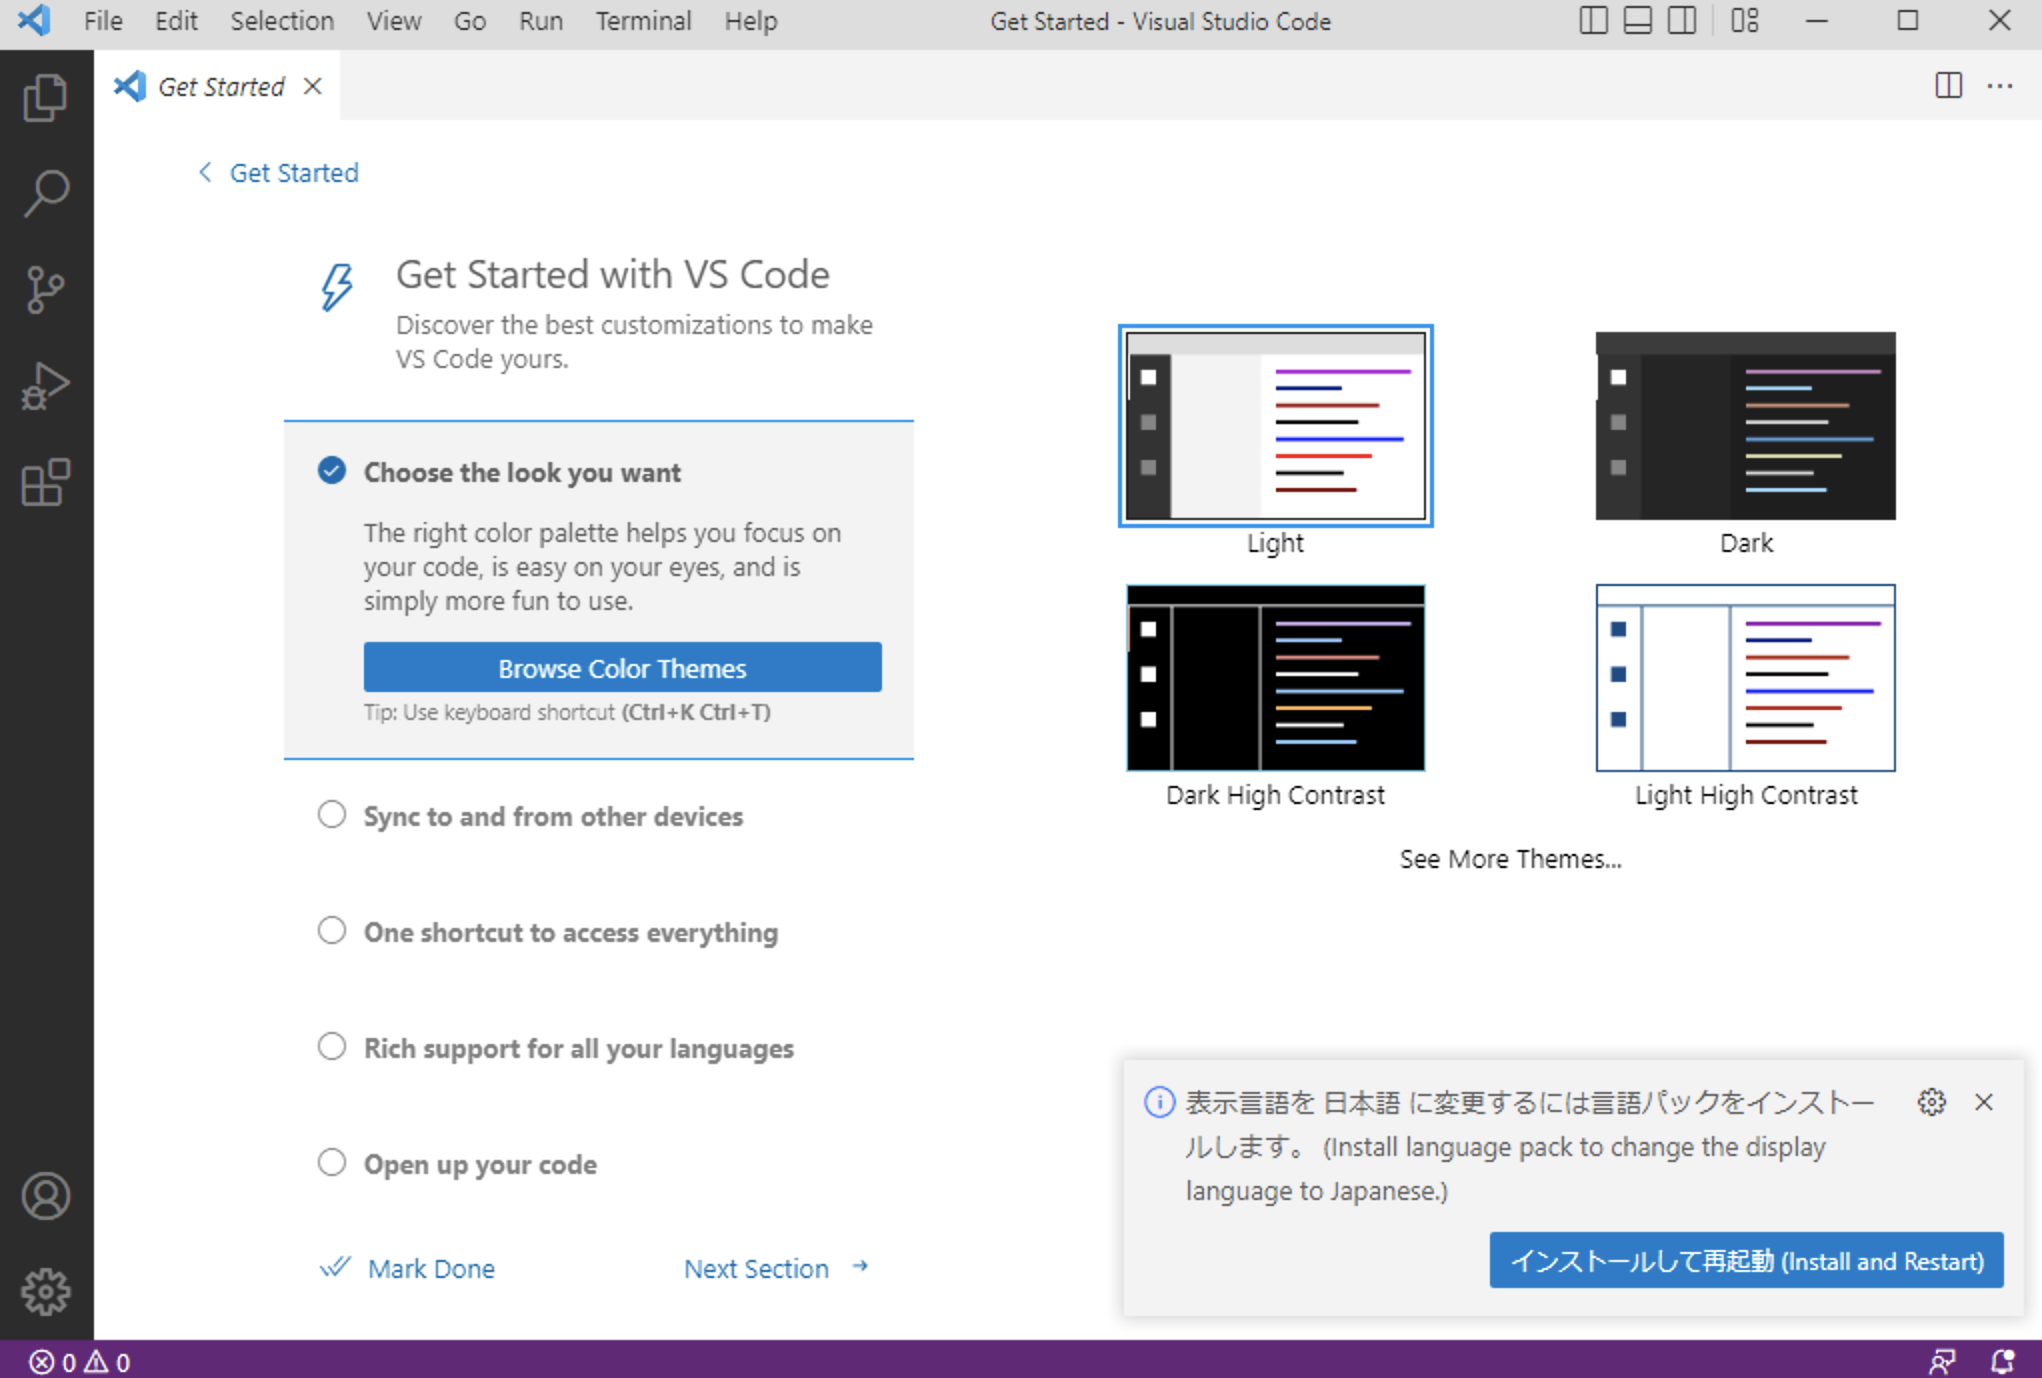The height and width of the screenshot is (1378, 2042).
Task: Select the Dark High Contrast theme preview
Action: [x=1275, y=678]
